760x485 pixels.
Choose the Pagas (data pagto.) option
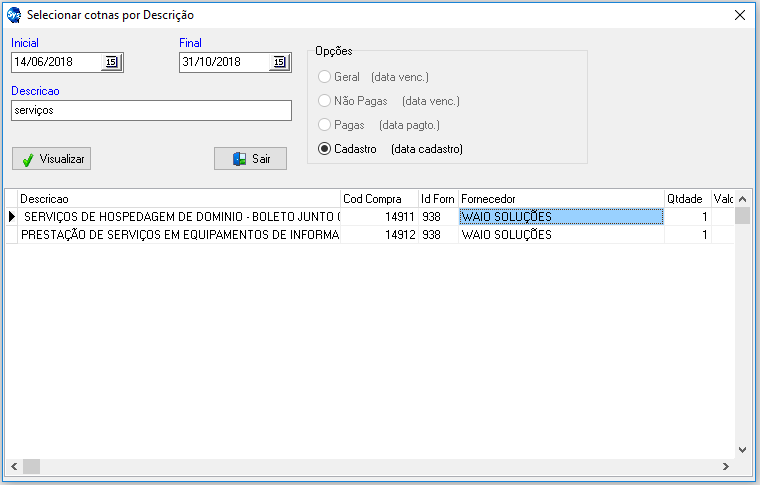(x=324, y=125)
